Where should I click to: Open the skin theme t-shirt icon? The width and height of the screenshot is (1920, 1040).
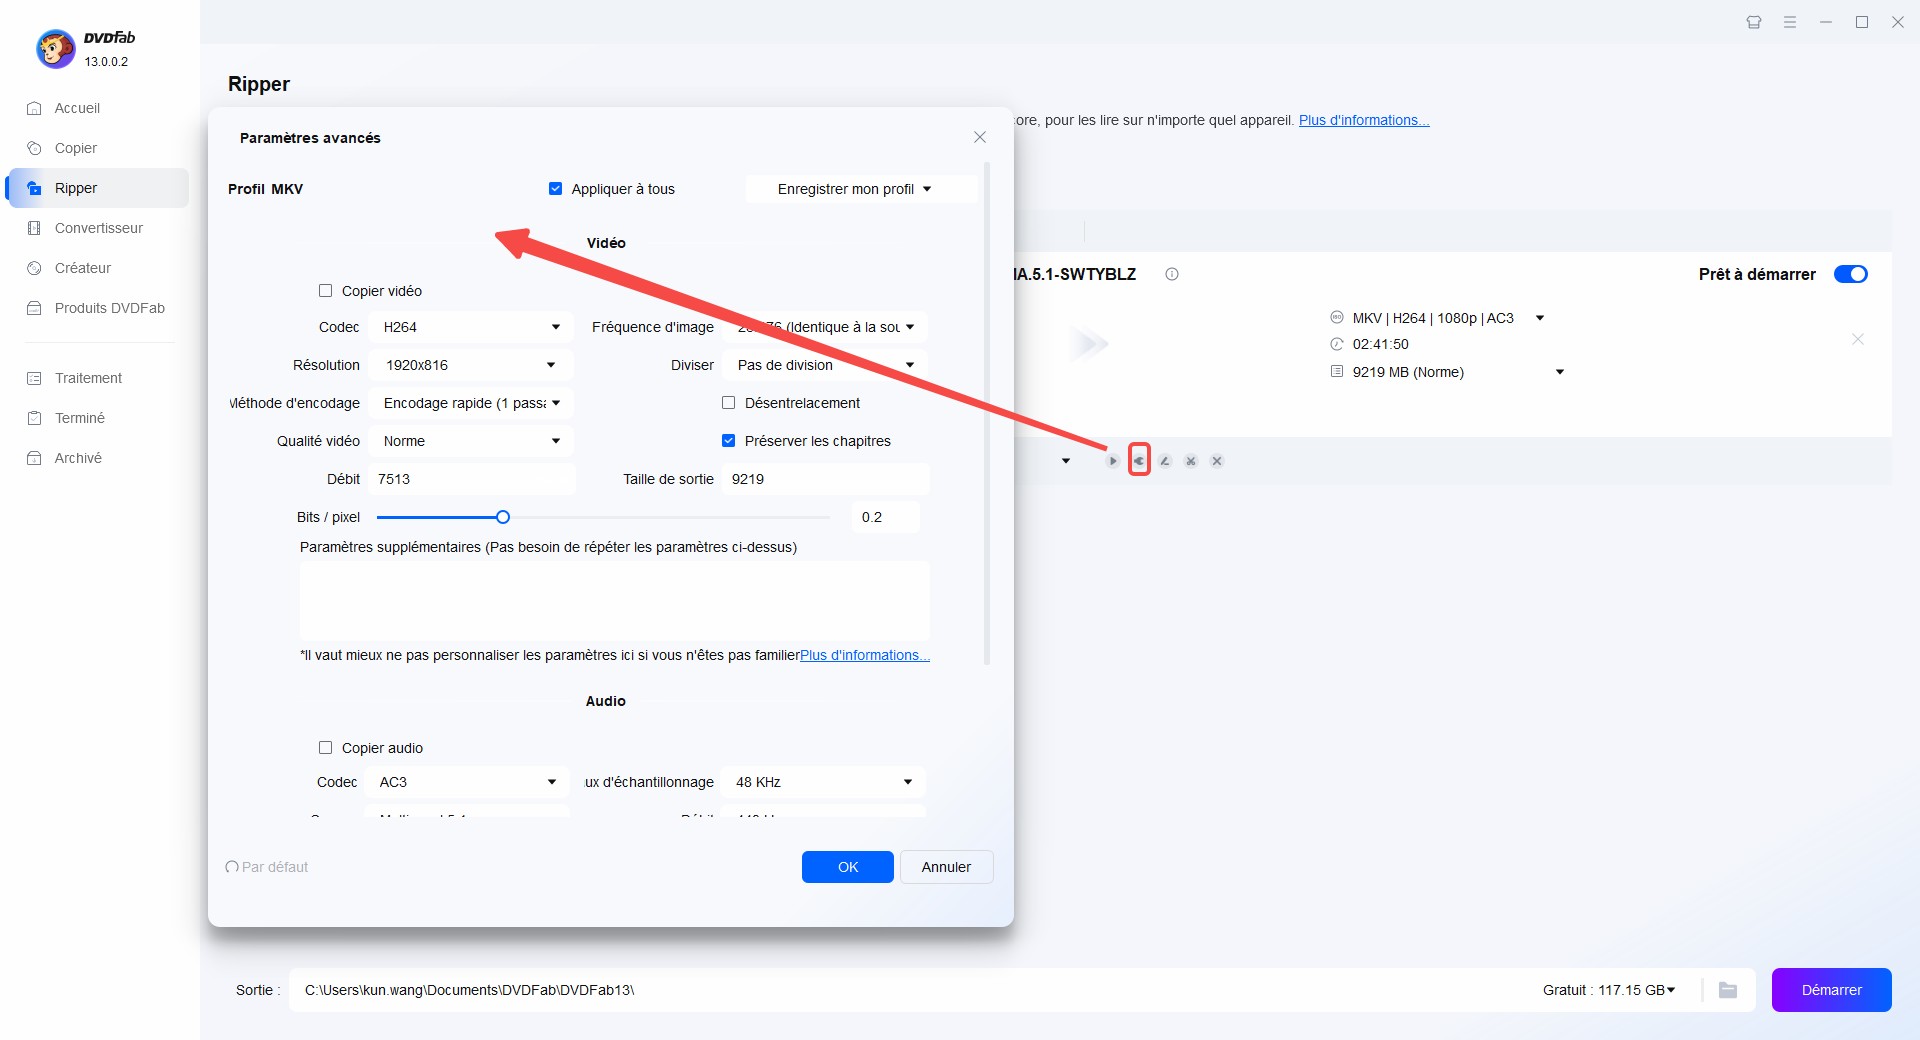coord(1754,22)
